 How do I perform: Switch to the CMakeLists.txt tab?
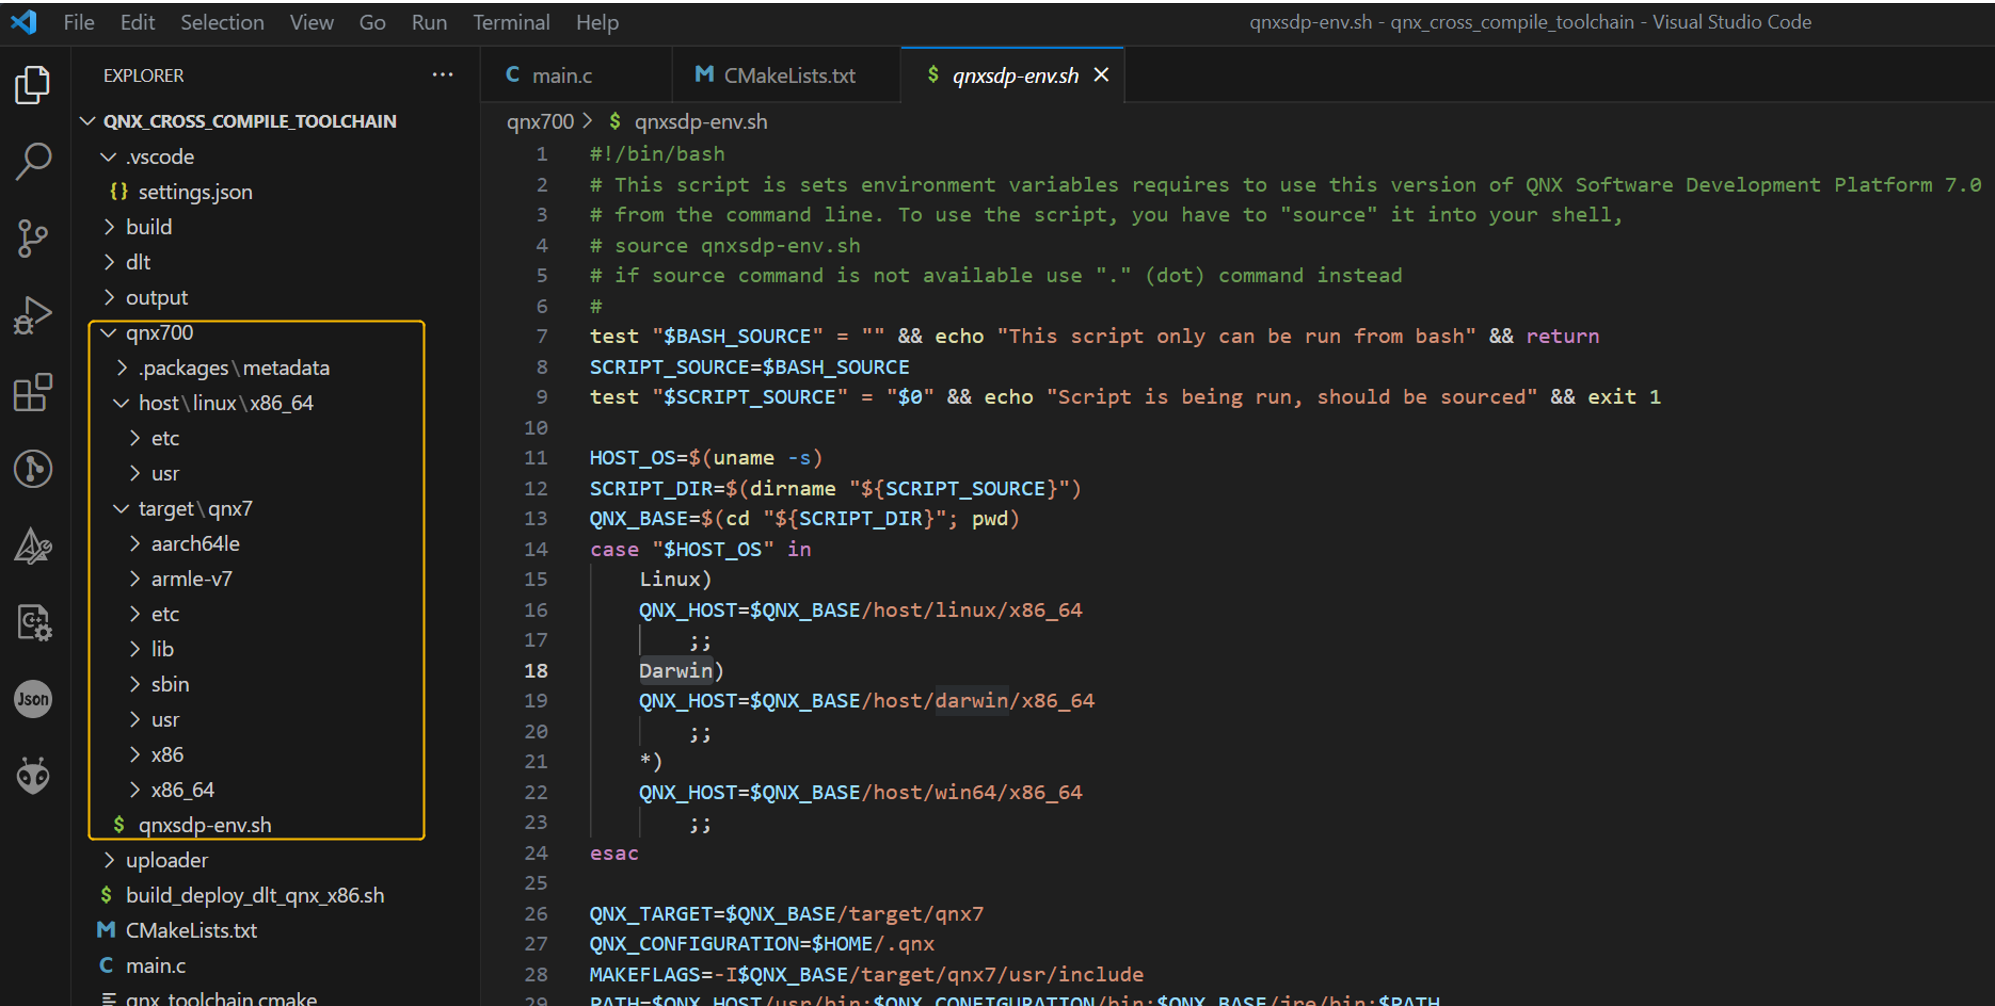click(788, 75)
